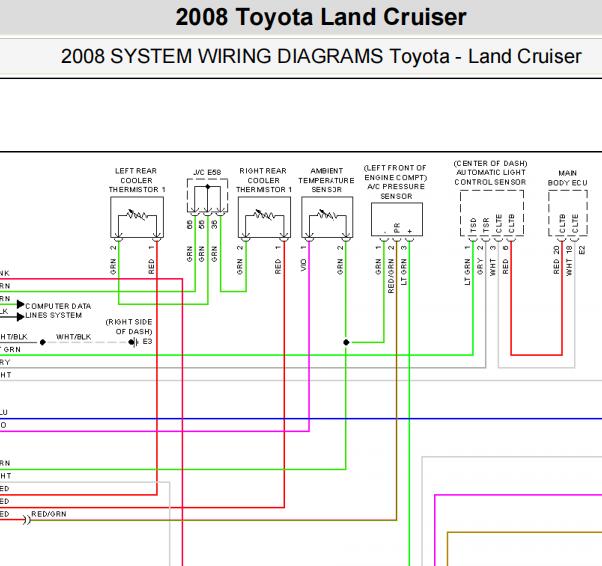Click the "38" pin number under J/C E58
The width and height of the screenshot is (602, 566).
coord(214,224)
